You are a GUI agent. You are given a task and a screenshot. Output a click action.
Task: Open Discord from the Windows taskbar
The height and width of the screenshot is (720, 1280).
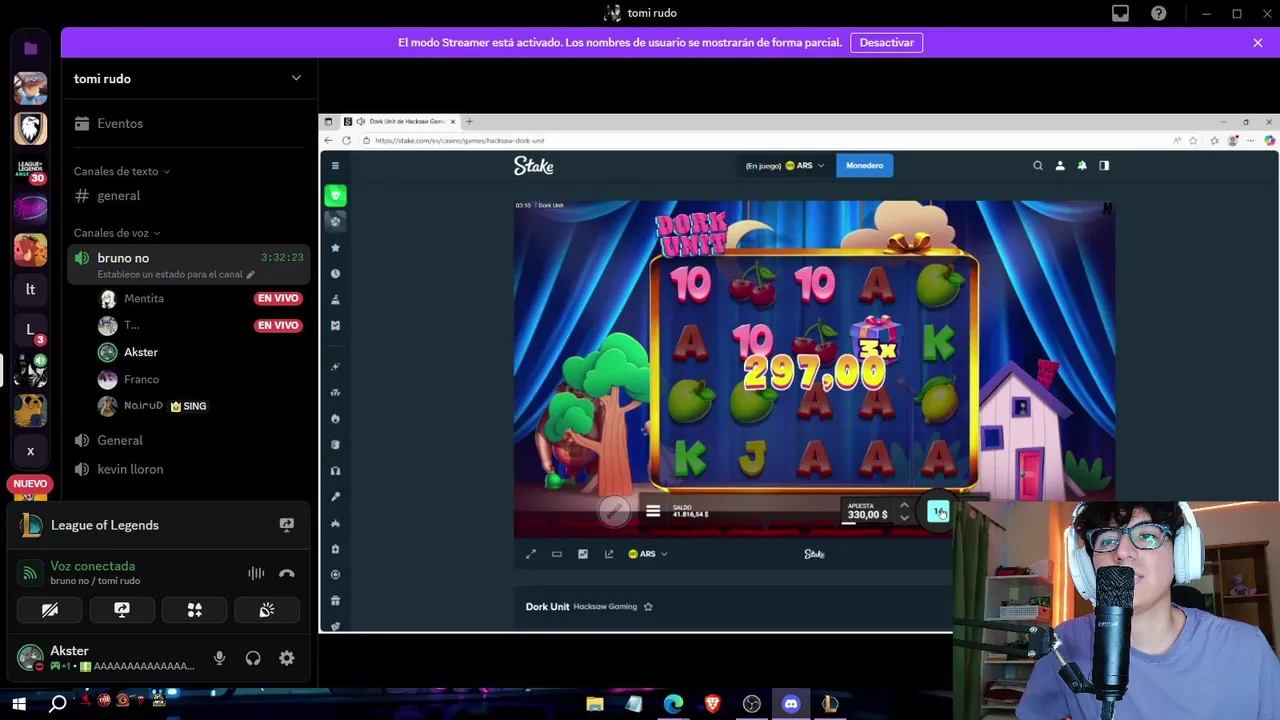[791, 704]
